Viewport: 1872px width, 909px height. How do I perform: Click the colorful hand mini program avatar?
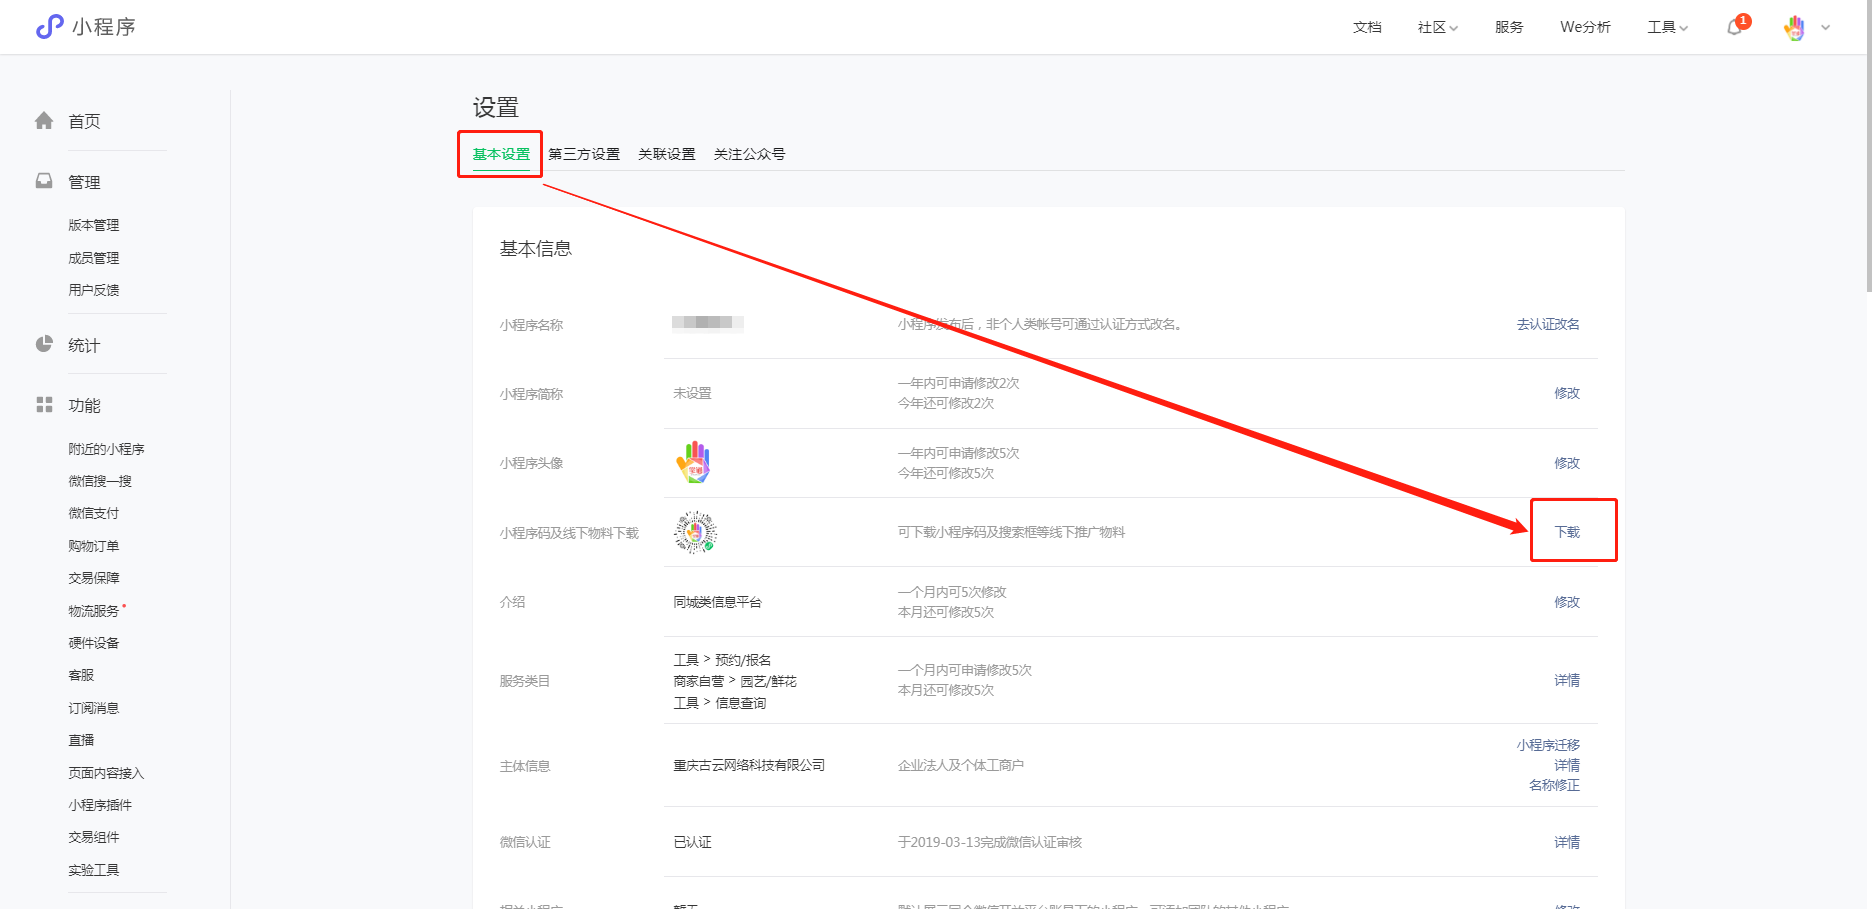[693, 463]
